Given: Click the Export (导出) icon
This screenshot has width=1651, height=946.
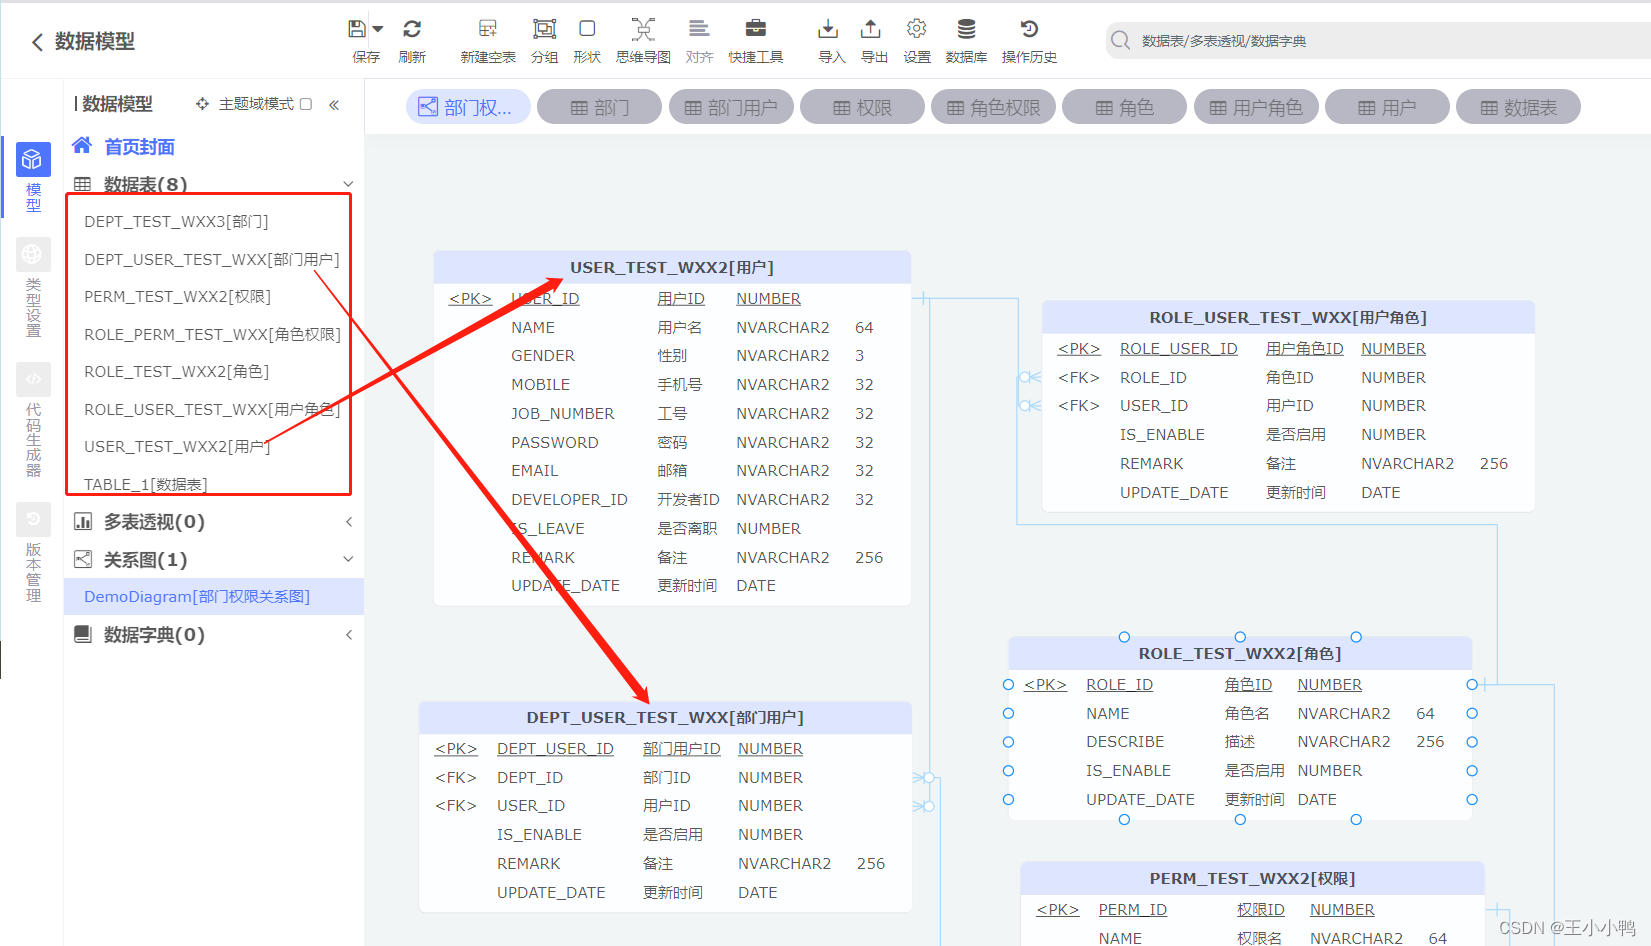Looking at the screenshot, I should (x=871, y=29).
